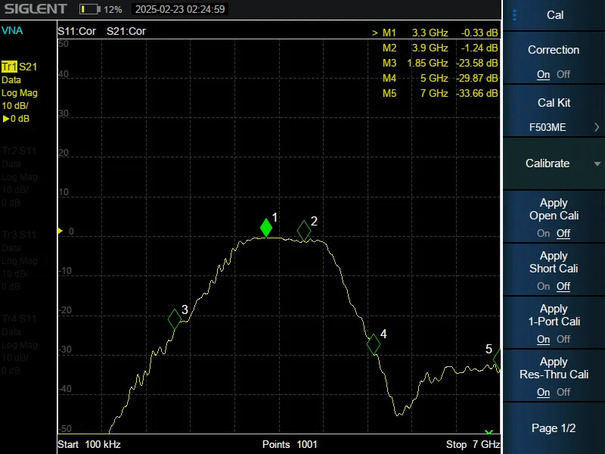Viewport: 605px width, 454px height.
Task: Toggle Apply Res-Thru Cali
Action: coord(554,375)
